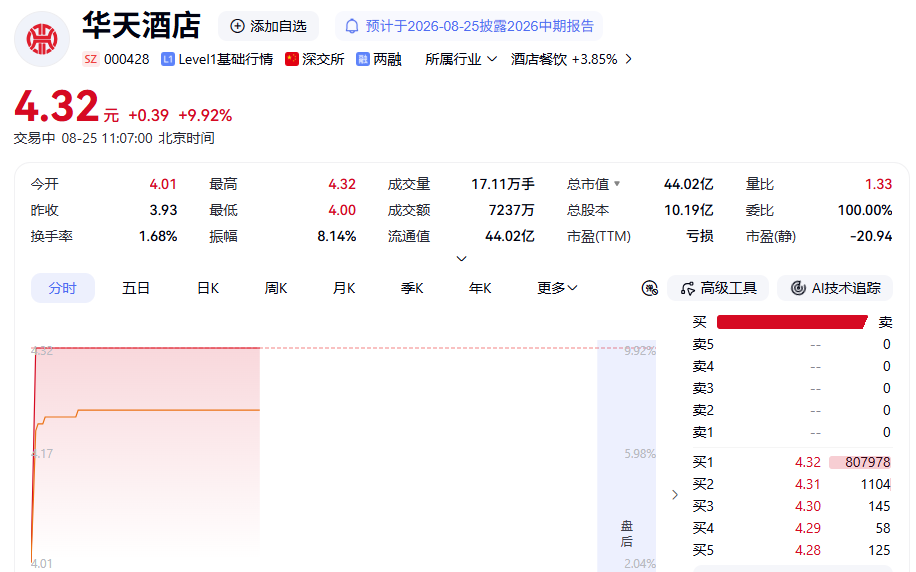Add 华天酒店 to watchlist with 添加自选
This screenshot has width=916, height=572.
tap(268, 26)
